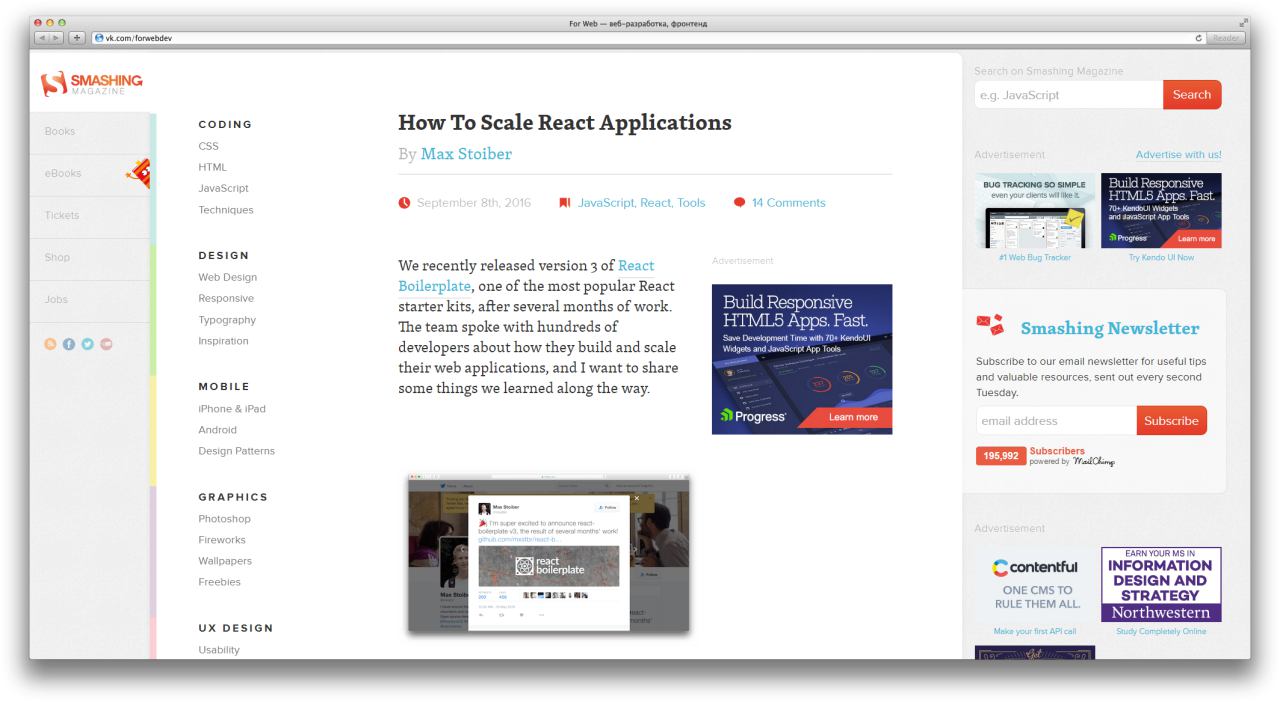Open the Tickets menu item
The image size is (1280, 702).
(x=61, y=215)
